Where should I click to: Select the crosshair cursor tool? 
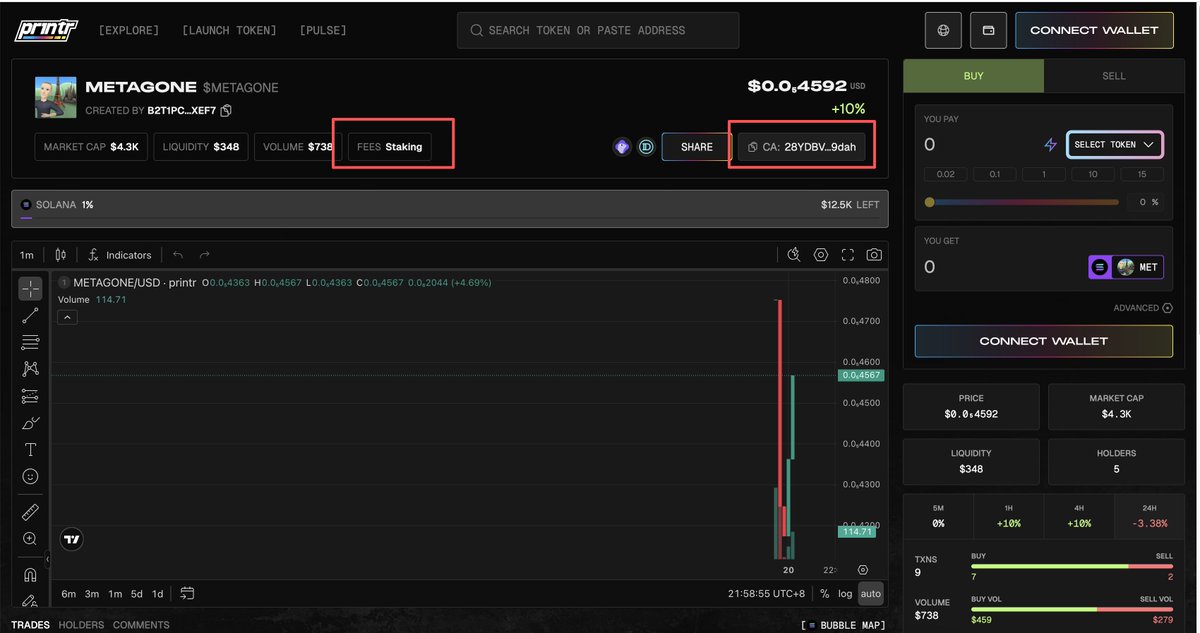coord(30,288)
